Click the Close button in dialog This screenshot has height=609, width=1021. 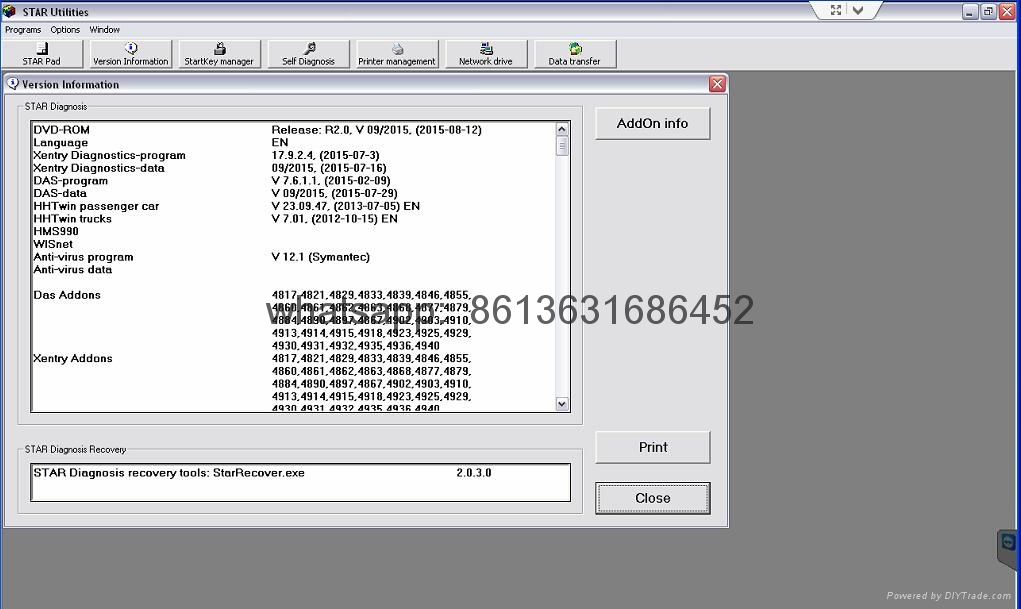(x=652, y=498)
